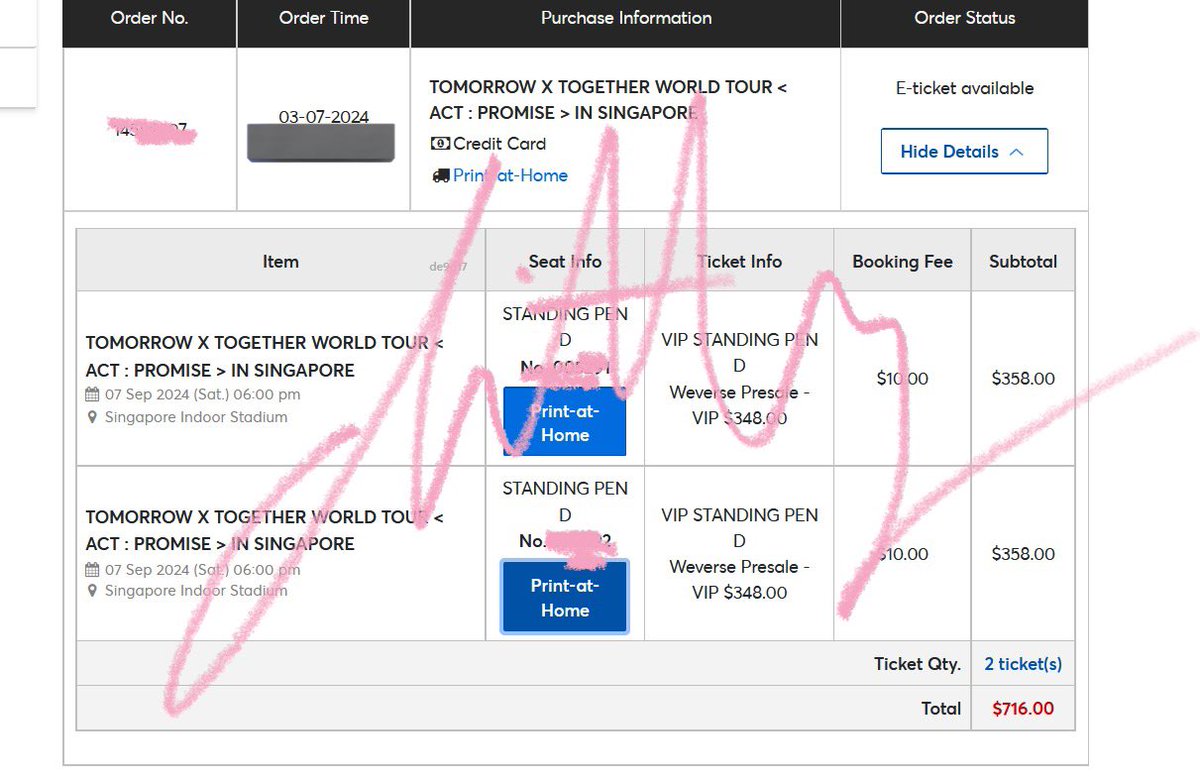Collapse details using the chevron arrow

point(1017,152)
